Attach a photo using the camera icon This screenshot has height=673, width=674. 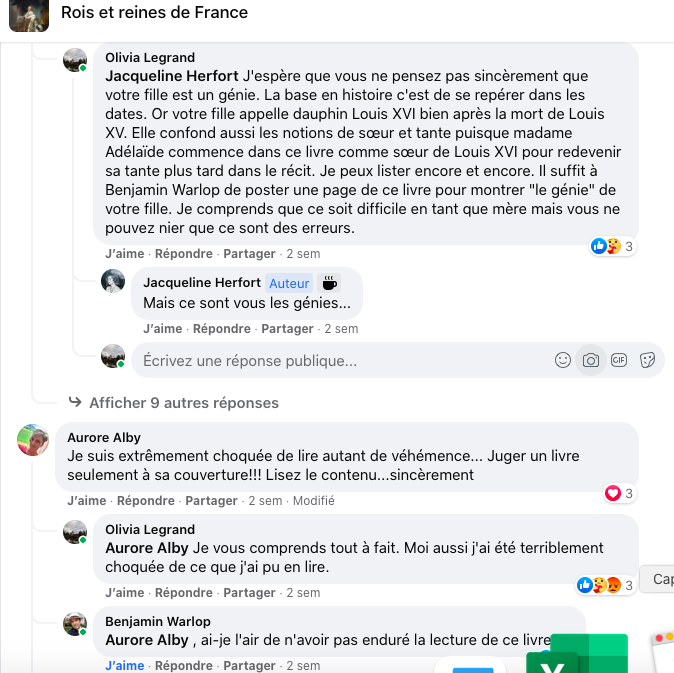(x=591, y=360)
